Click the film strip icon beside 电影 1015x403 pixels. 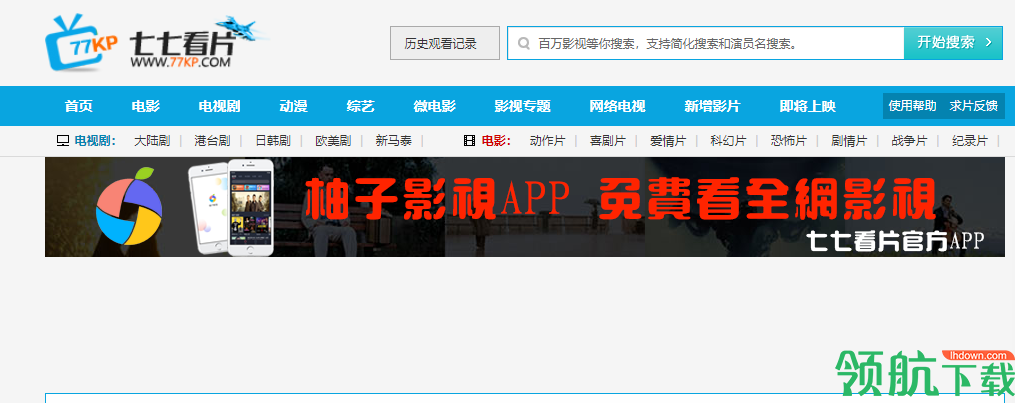(469, 140)
